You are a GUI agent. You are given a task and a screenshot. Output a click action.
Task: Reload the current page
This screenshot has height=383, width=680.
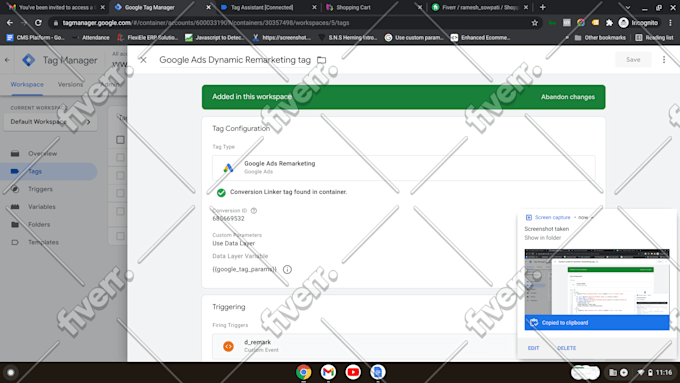[x=38, y=23]
